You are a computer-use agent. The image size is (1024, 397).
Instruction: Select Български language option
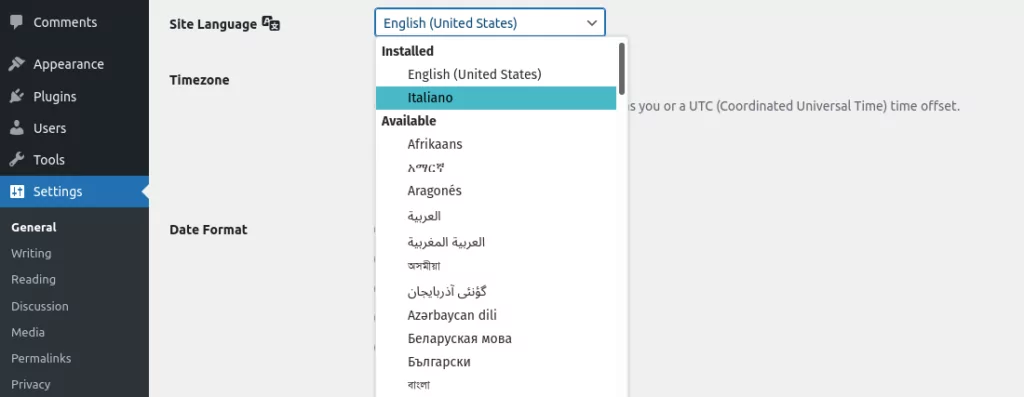[496, 362]
